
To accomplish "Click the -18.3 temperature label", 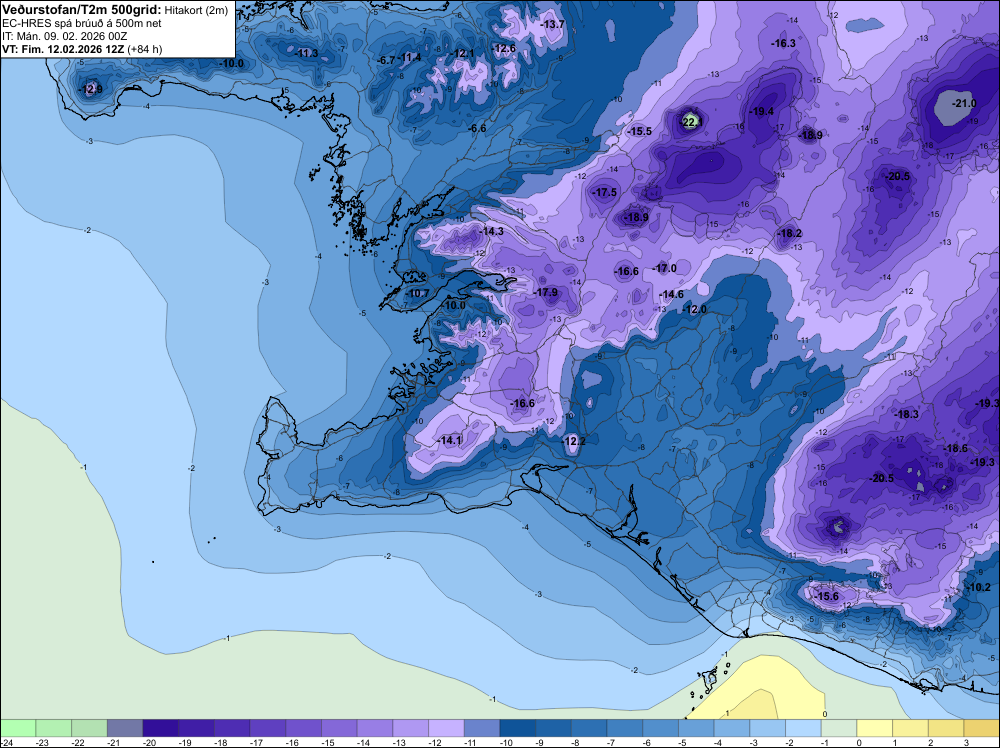I will (x=906, y=414).
